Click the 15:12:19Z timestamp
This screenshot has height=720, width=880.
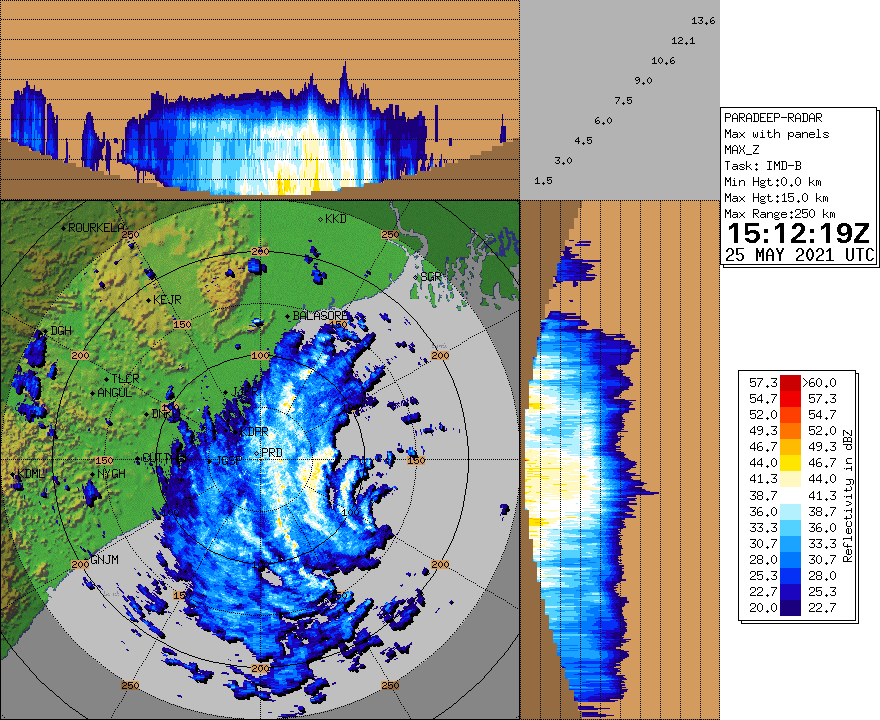(799, 234)
